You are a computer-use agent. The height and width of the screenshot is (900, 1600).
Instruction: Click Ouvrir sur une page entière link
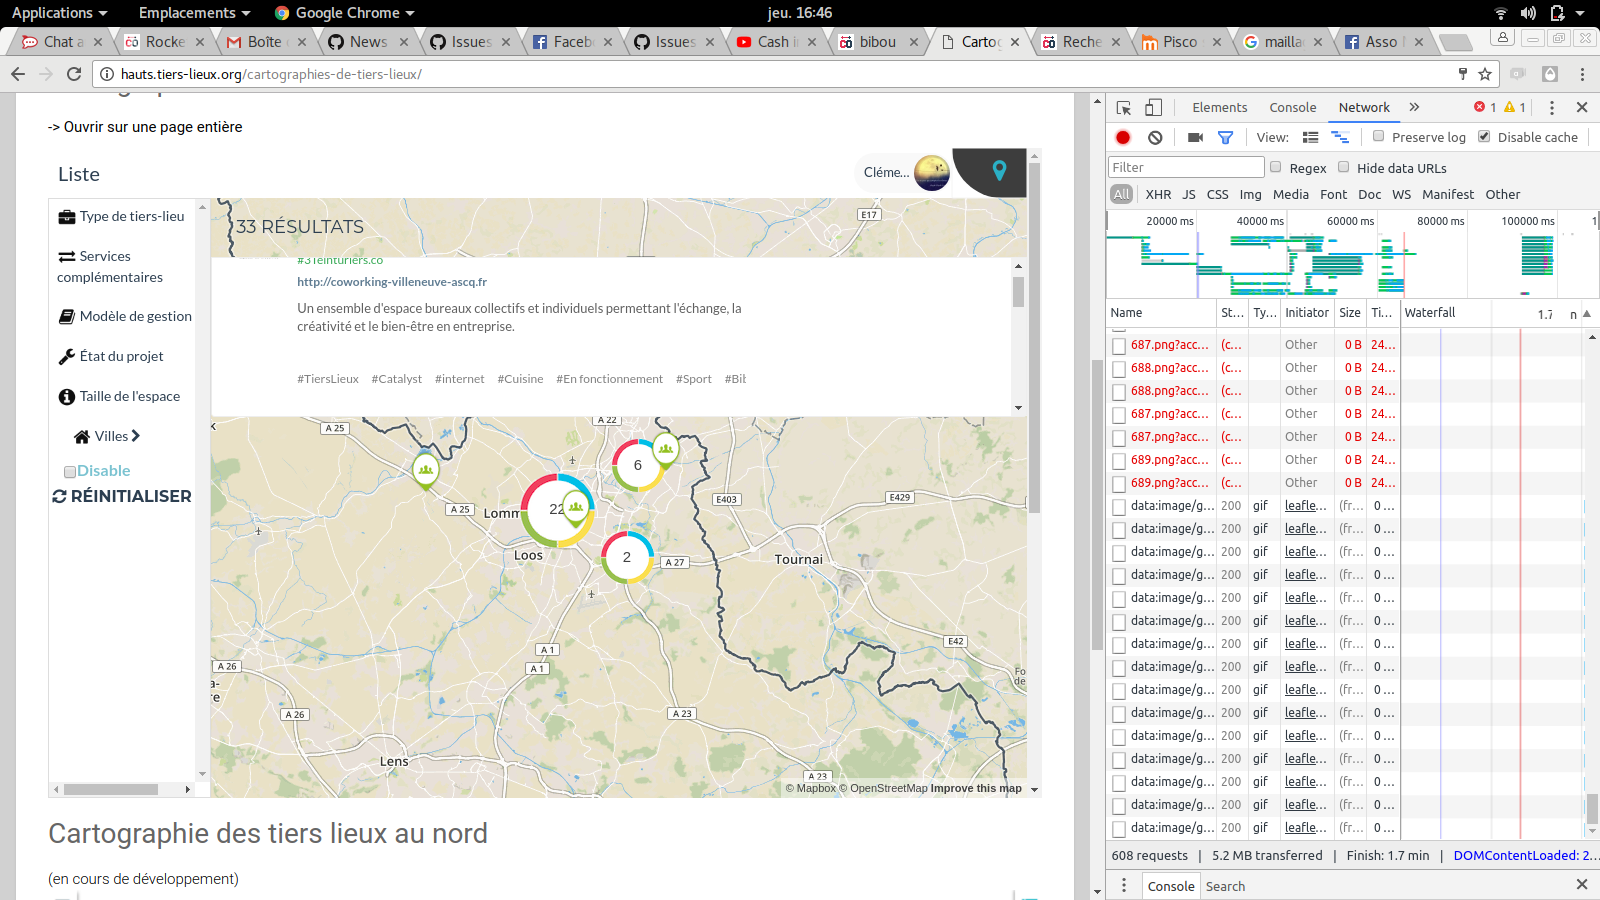point(145,127)
